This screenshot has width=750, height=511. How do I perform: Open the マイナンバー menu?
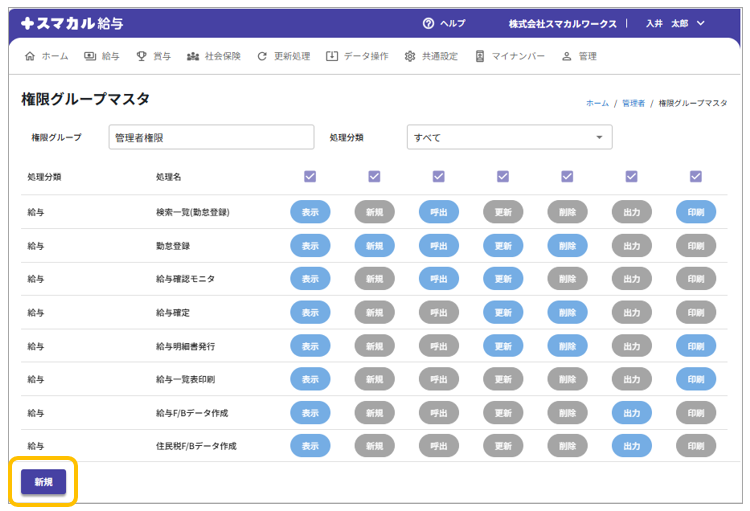point(510,56)
